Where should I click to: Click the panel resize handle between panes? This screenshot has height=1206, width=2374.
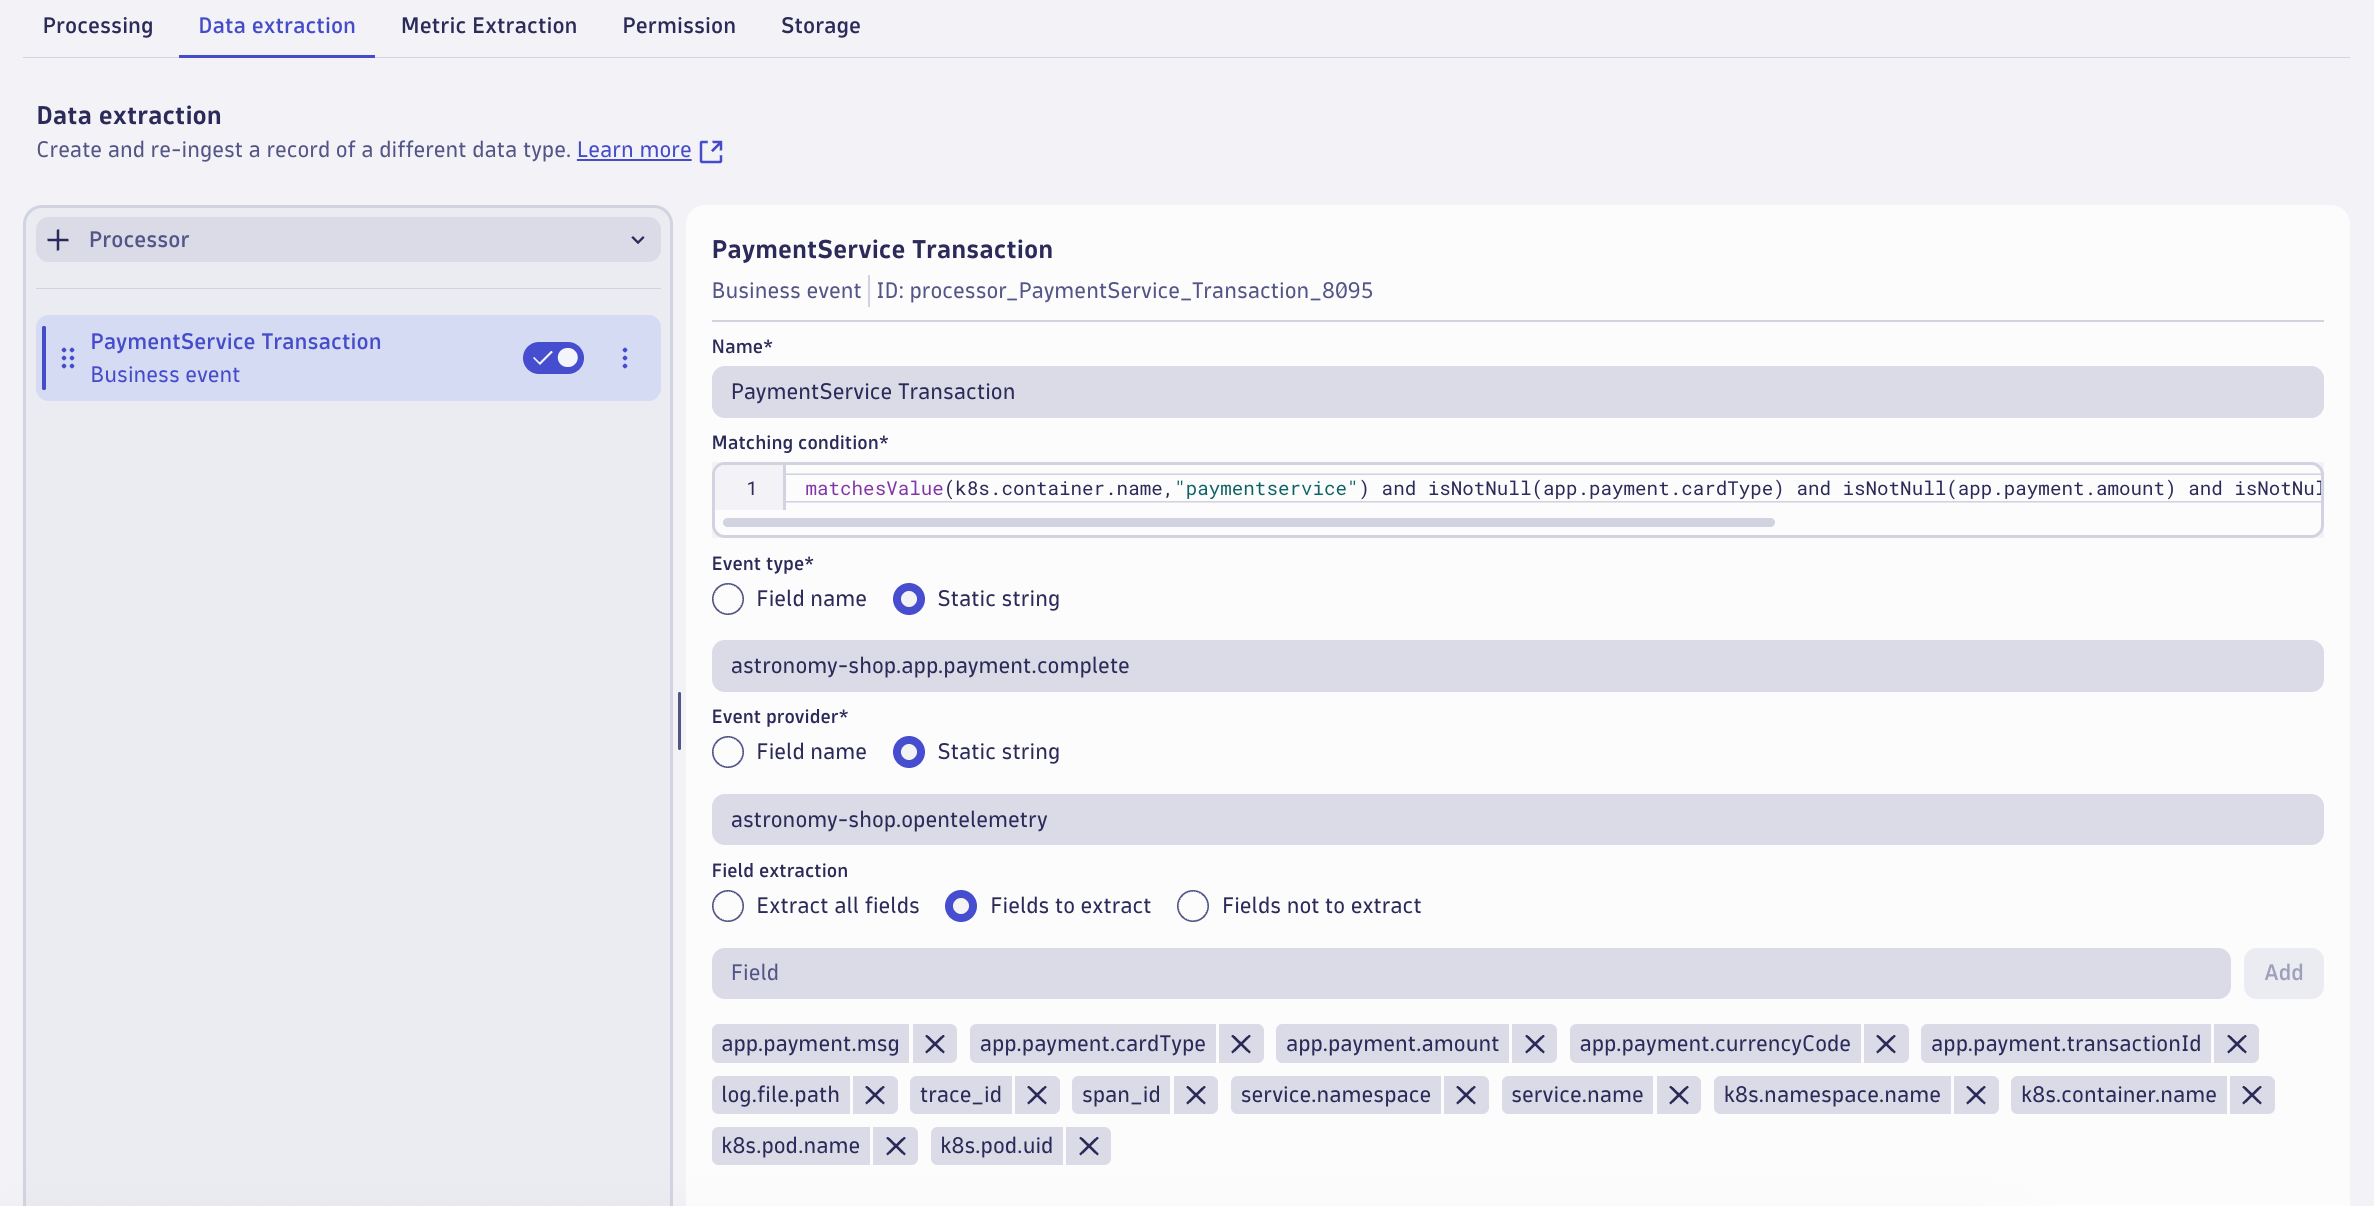point(679,720)
